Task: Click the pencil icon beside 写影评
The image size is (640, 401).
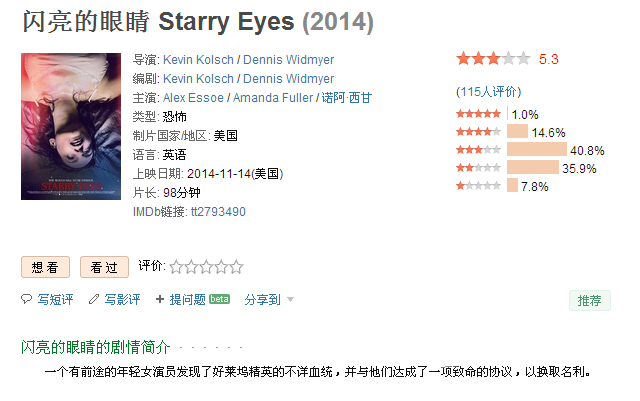Action: point(94,299)
